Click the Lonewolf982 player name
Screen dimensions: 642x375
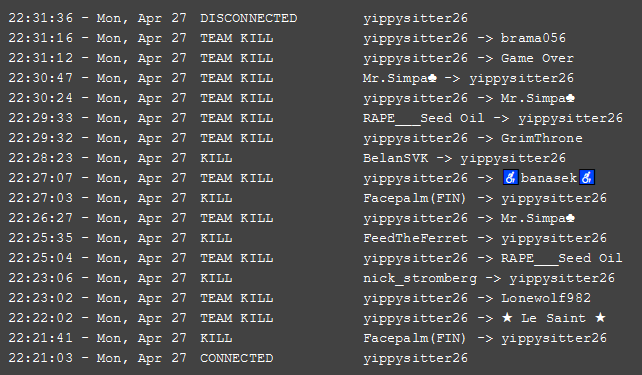(x=546, y=298)
